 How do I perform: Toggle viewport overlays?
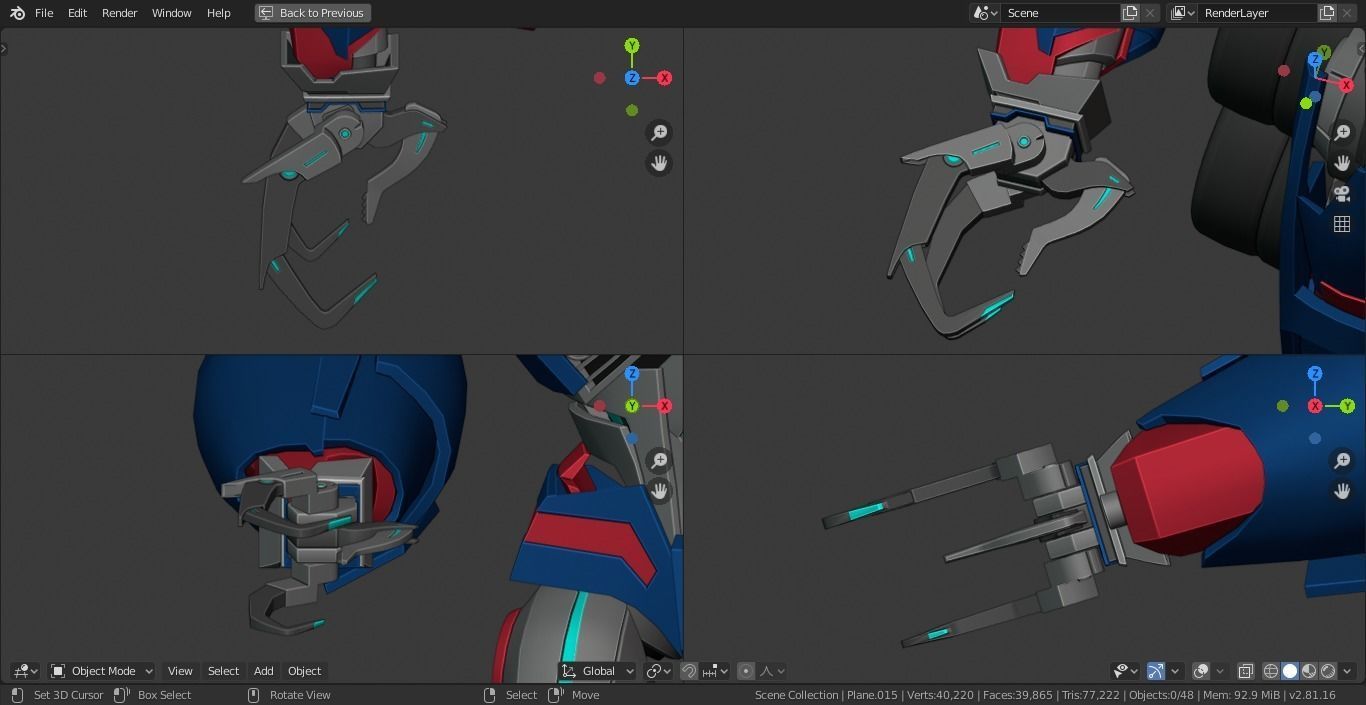pyautogui.click(x=1201, y=671)
